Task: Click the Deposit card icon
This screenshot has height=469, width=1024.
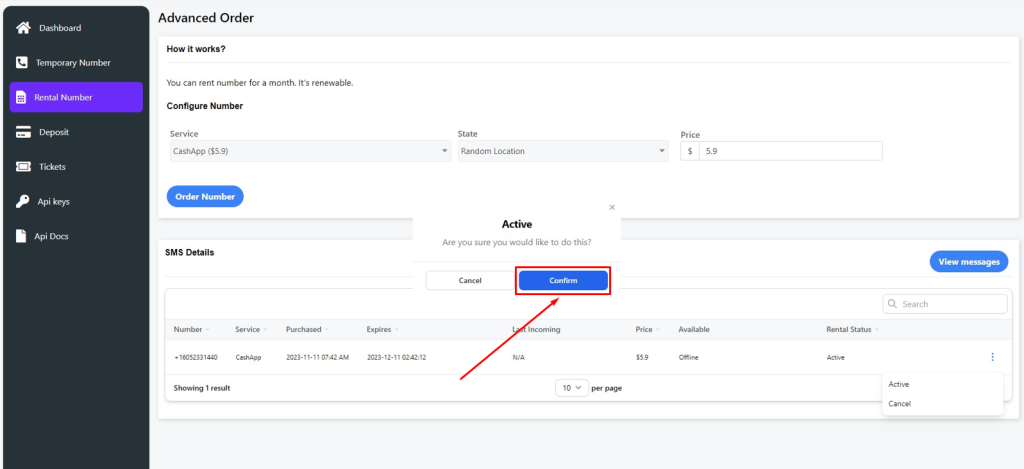Action: 22,132
